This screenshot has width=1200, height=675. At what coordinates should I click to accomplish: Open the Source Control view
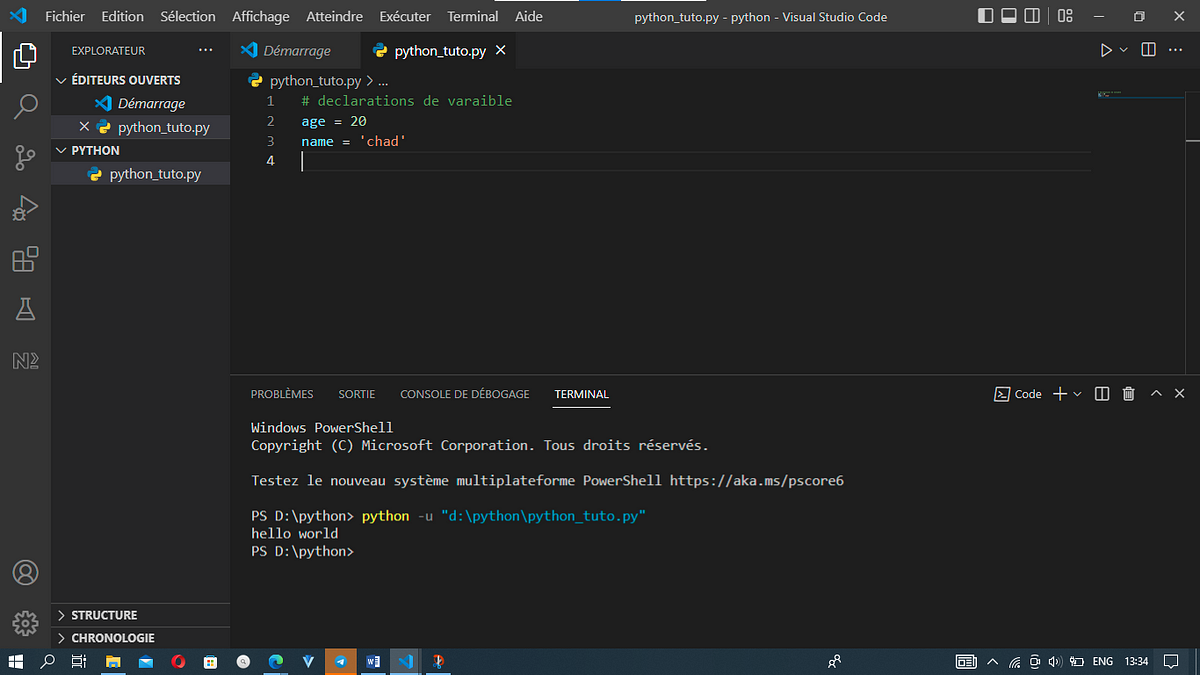click(25, 157)
